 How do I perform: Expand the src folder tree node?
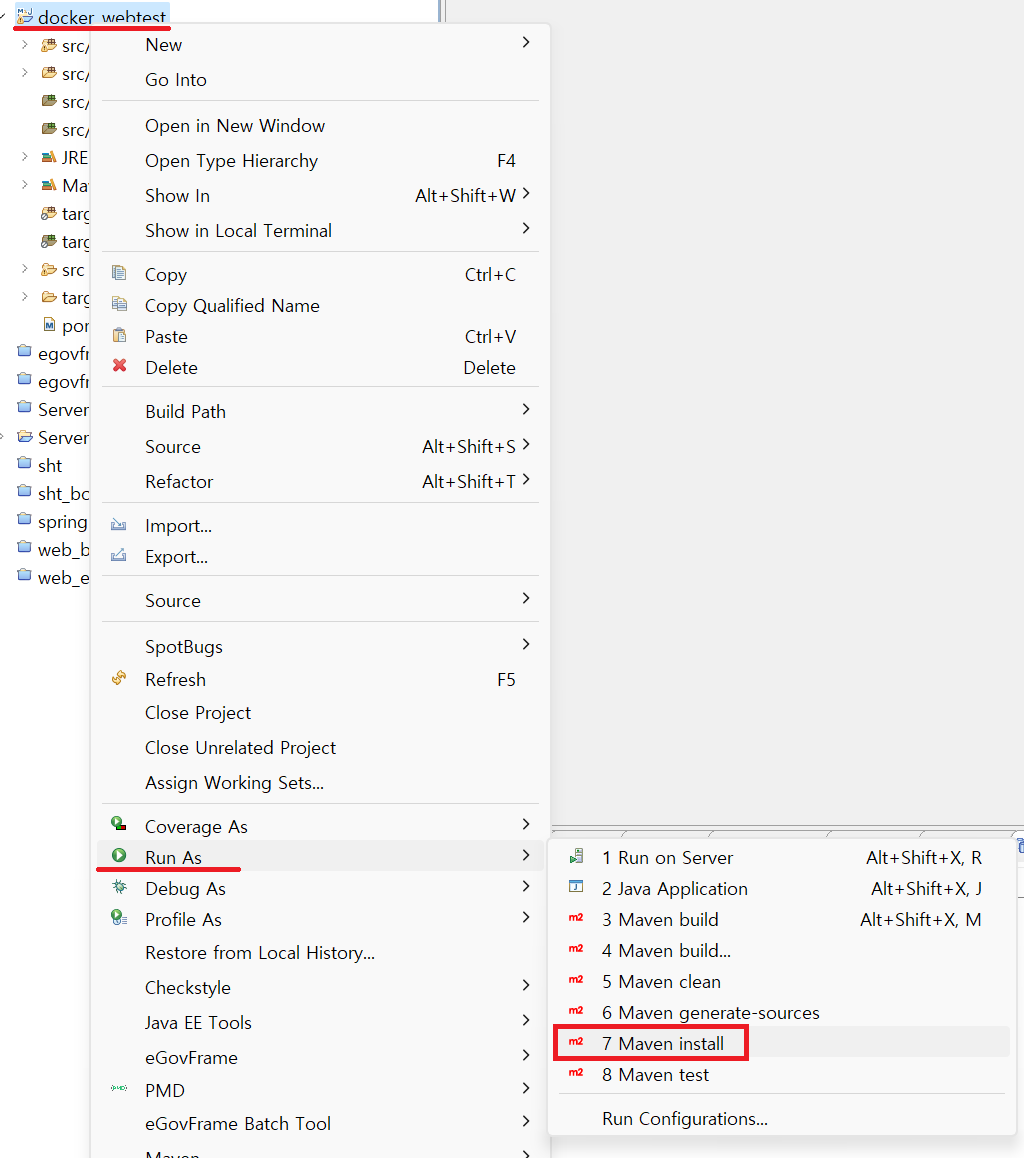tap(24, 270)
